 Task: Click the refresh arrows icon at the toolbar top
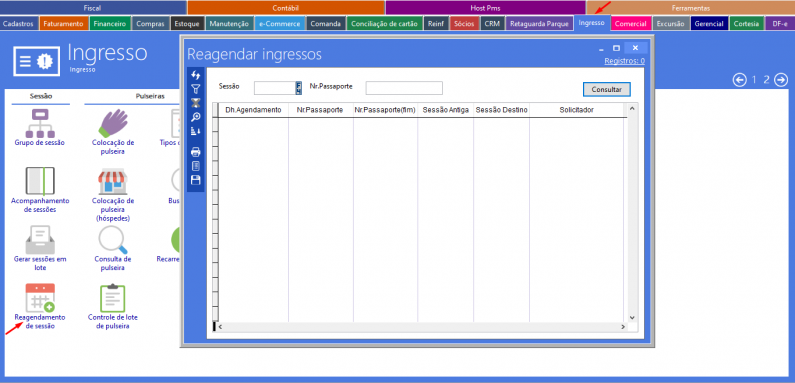coord(195,75)
